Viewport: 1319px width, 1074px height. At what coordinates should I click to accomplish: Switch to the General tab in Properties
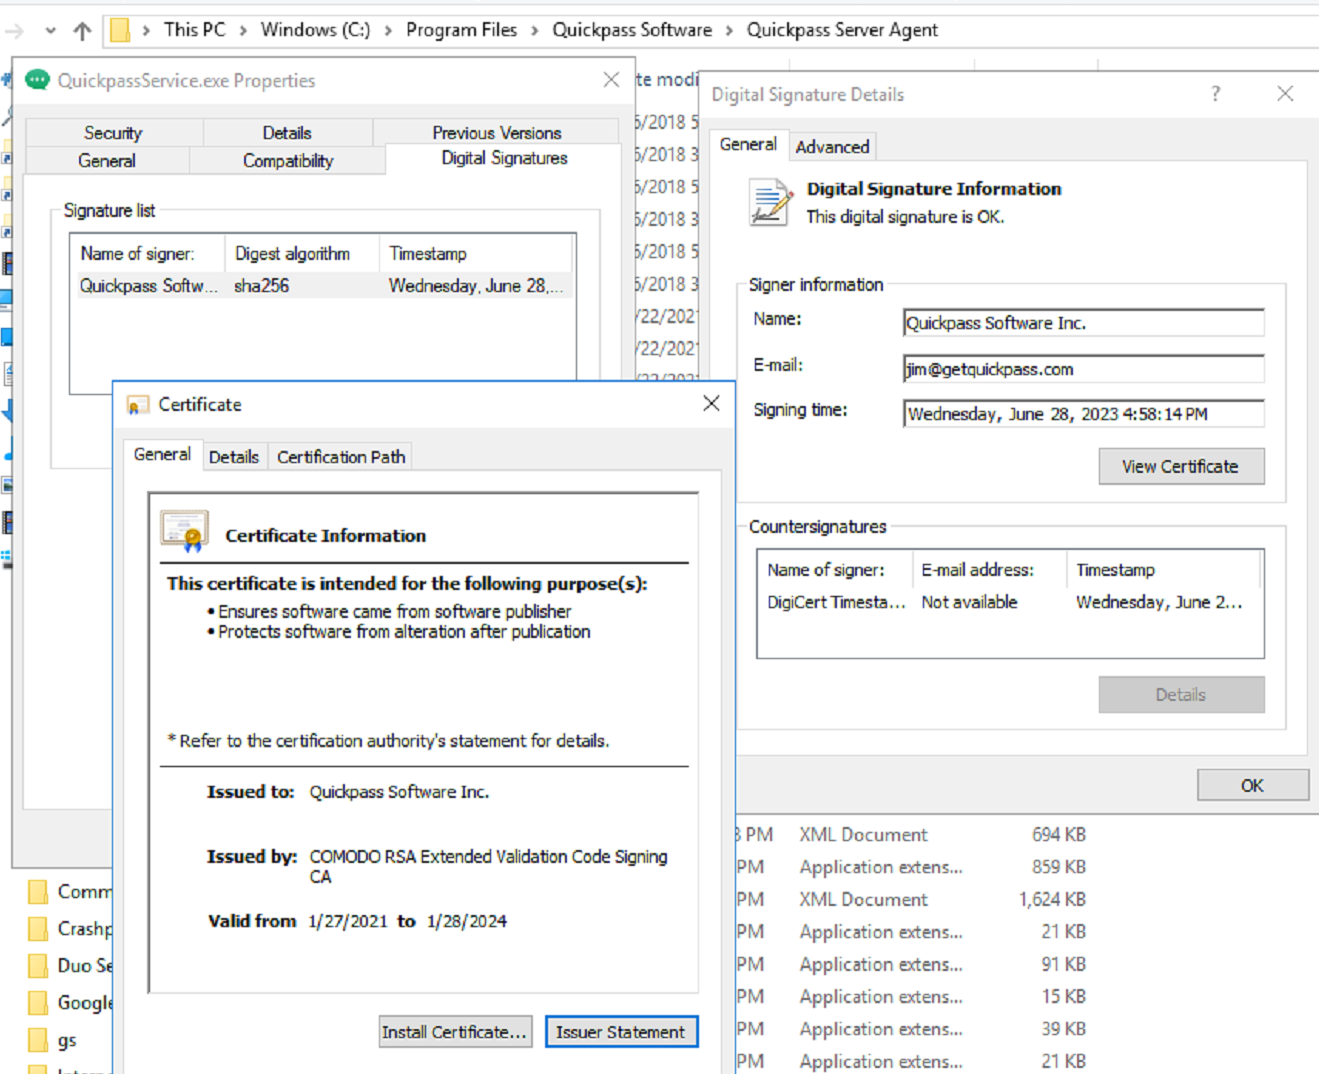106,160
